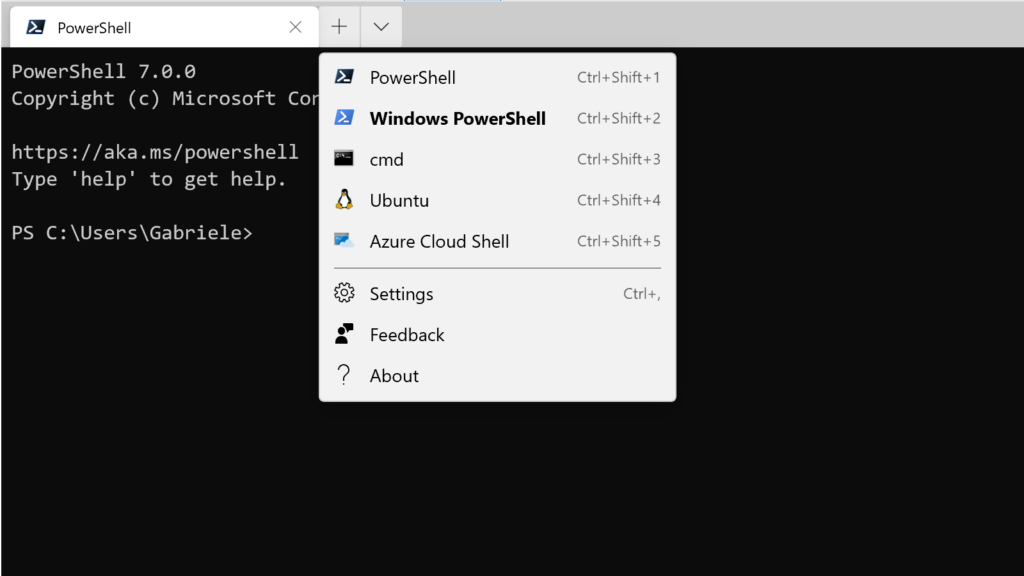Collapse the profile dropdown chevron

tap(381, 27)
